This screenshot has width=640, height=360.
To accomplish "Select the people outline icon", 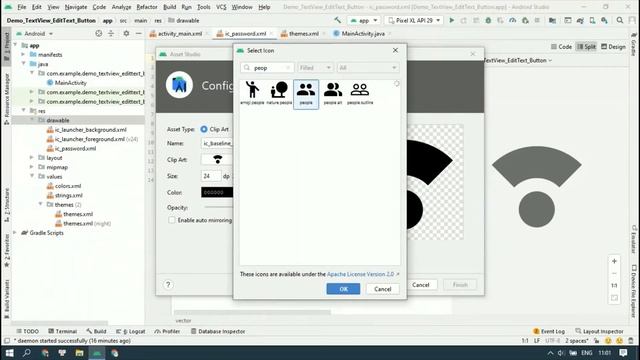I will click(360, 93).
